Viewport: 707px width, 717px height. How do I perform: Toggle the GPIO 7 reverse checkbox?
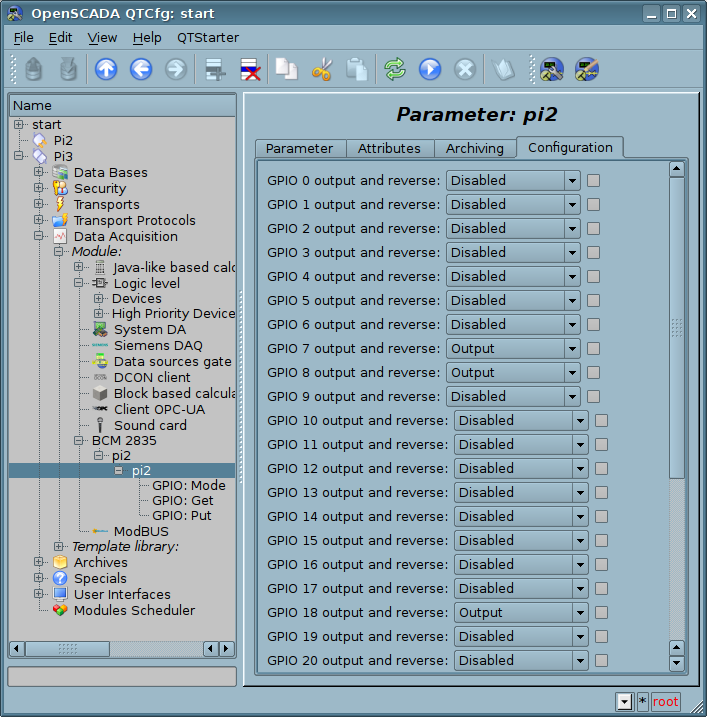tap(593, 349)
